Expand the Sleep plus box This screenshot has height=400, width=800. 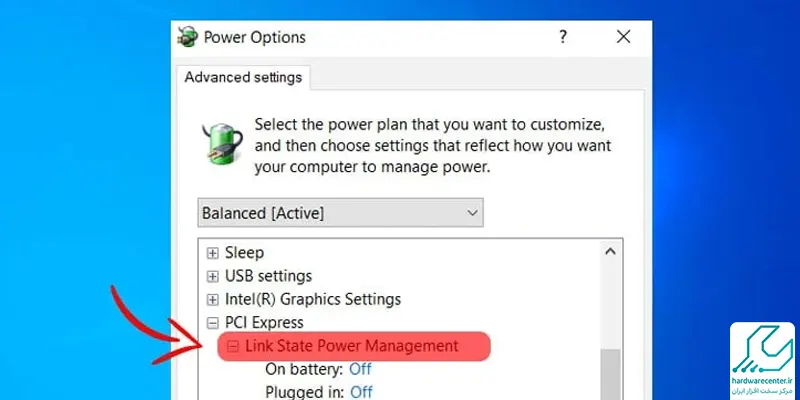[212, 253]
